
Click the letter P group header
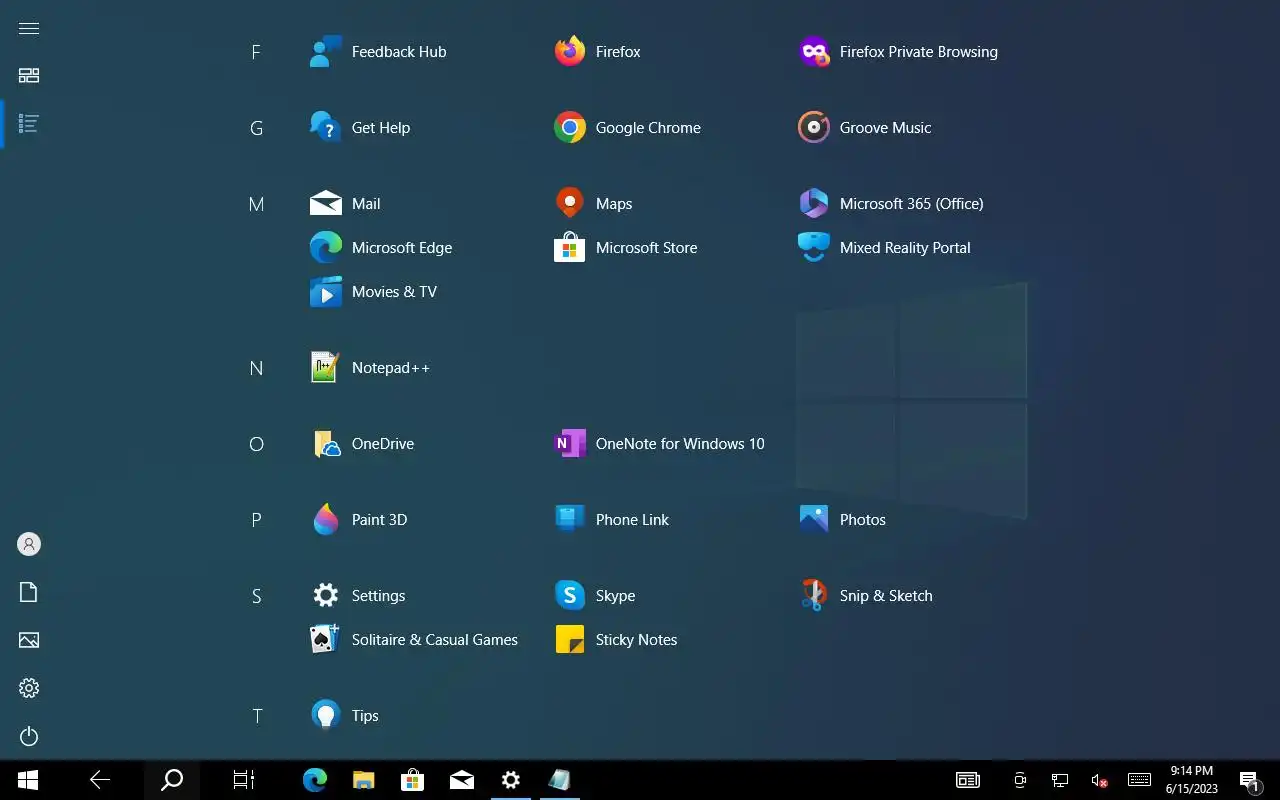pos(256,520)
